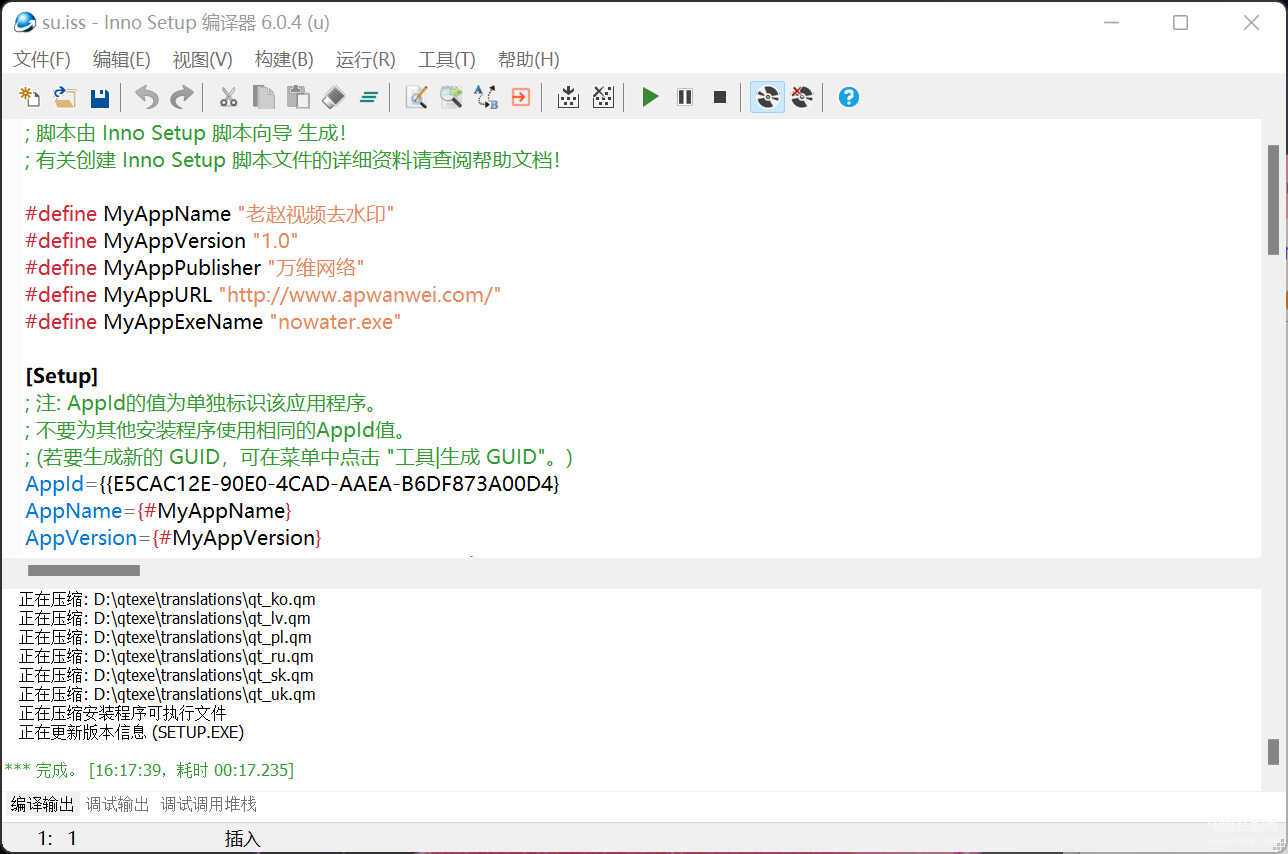Click the output line for qt_ru.qm

[166, 657]
